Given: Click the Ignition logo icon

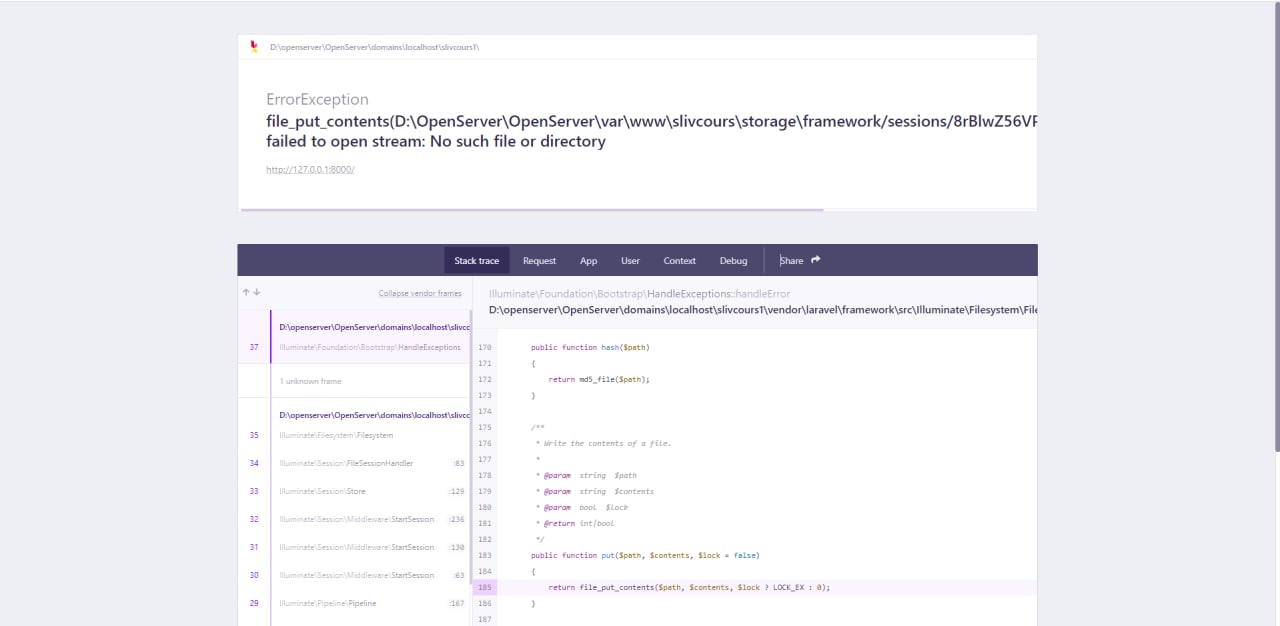Looking at the screenshot, I should pyautogui.click(x=254, y=46).
